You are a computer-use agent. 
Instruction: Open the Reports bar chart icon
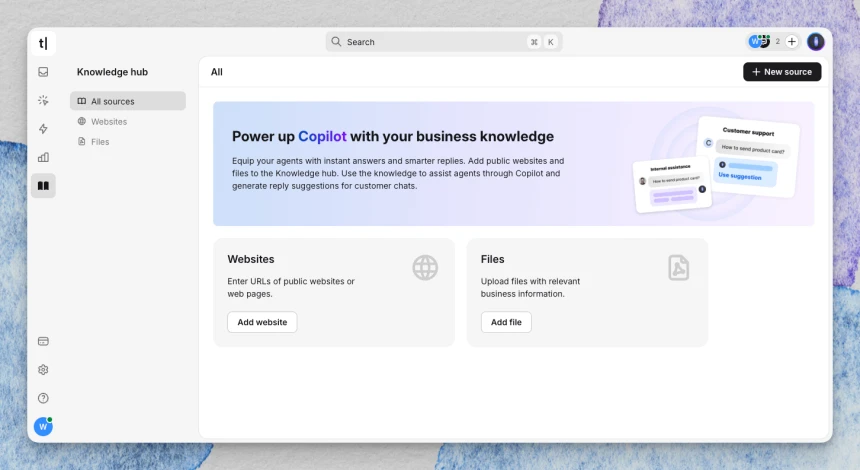point(43,157)
